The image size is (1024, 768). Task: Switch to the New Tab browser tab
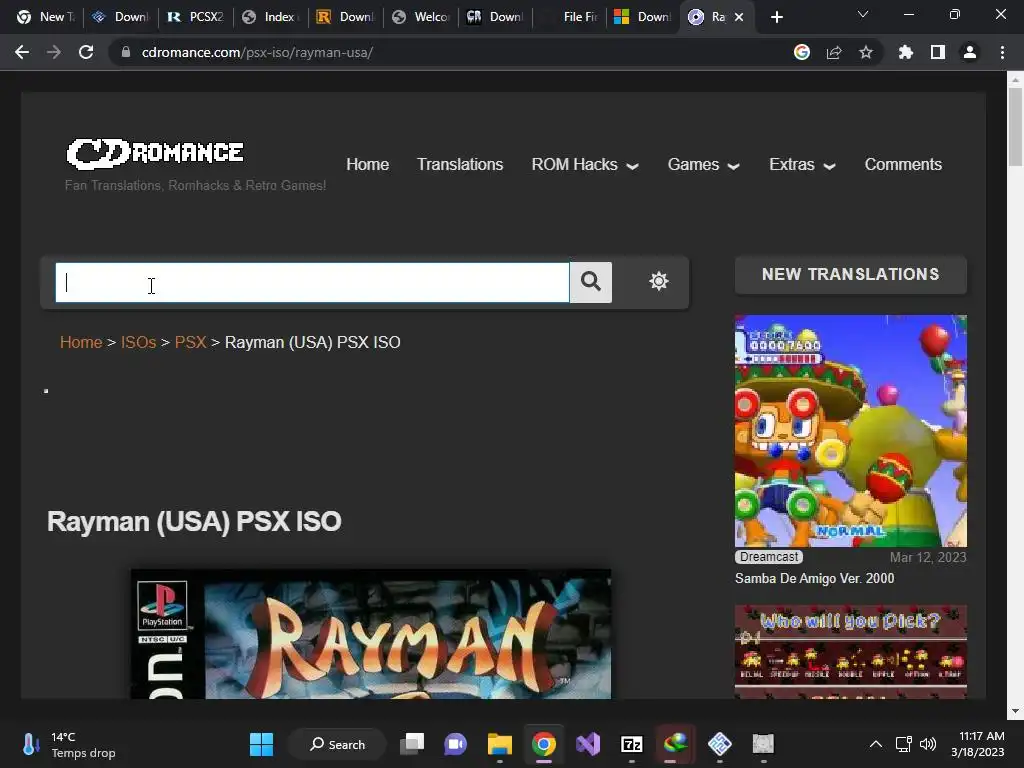coord(45,17)
